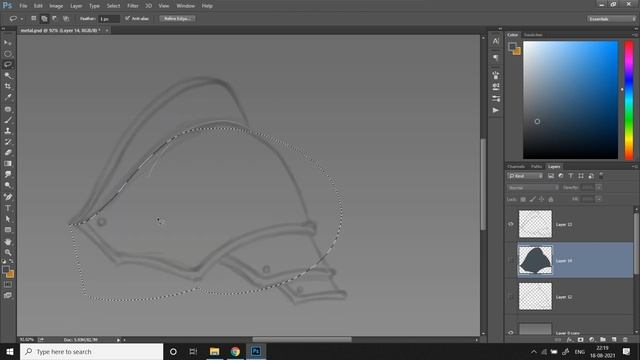Open the File menu

[x=23, y=6]
